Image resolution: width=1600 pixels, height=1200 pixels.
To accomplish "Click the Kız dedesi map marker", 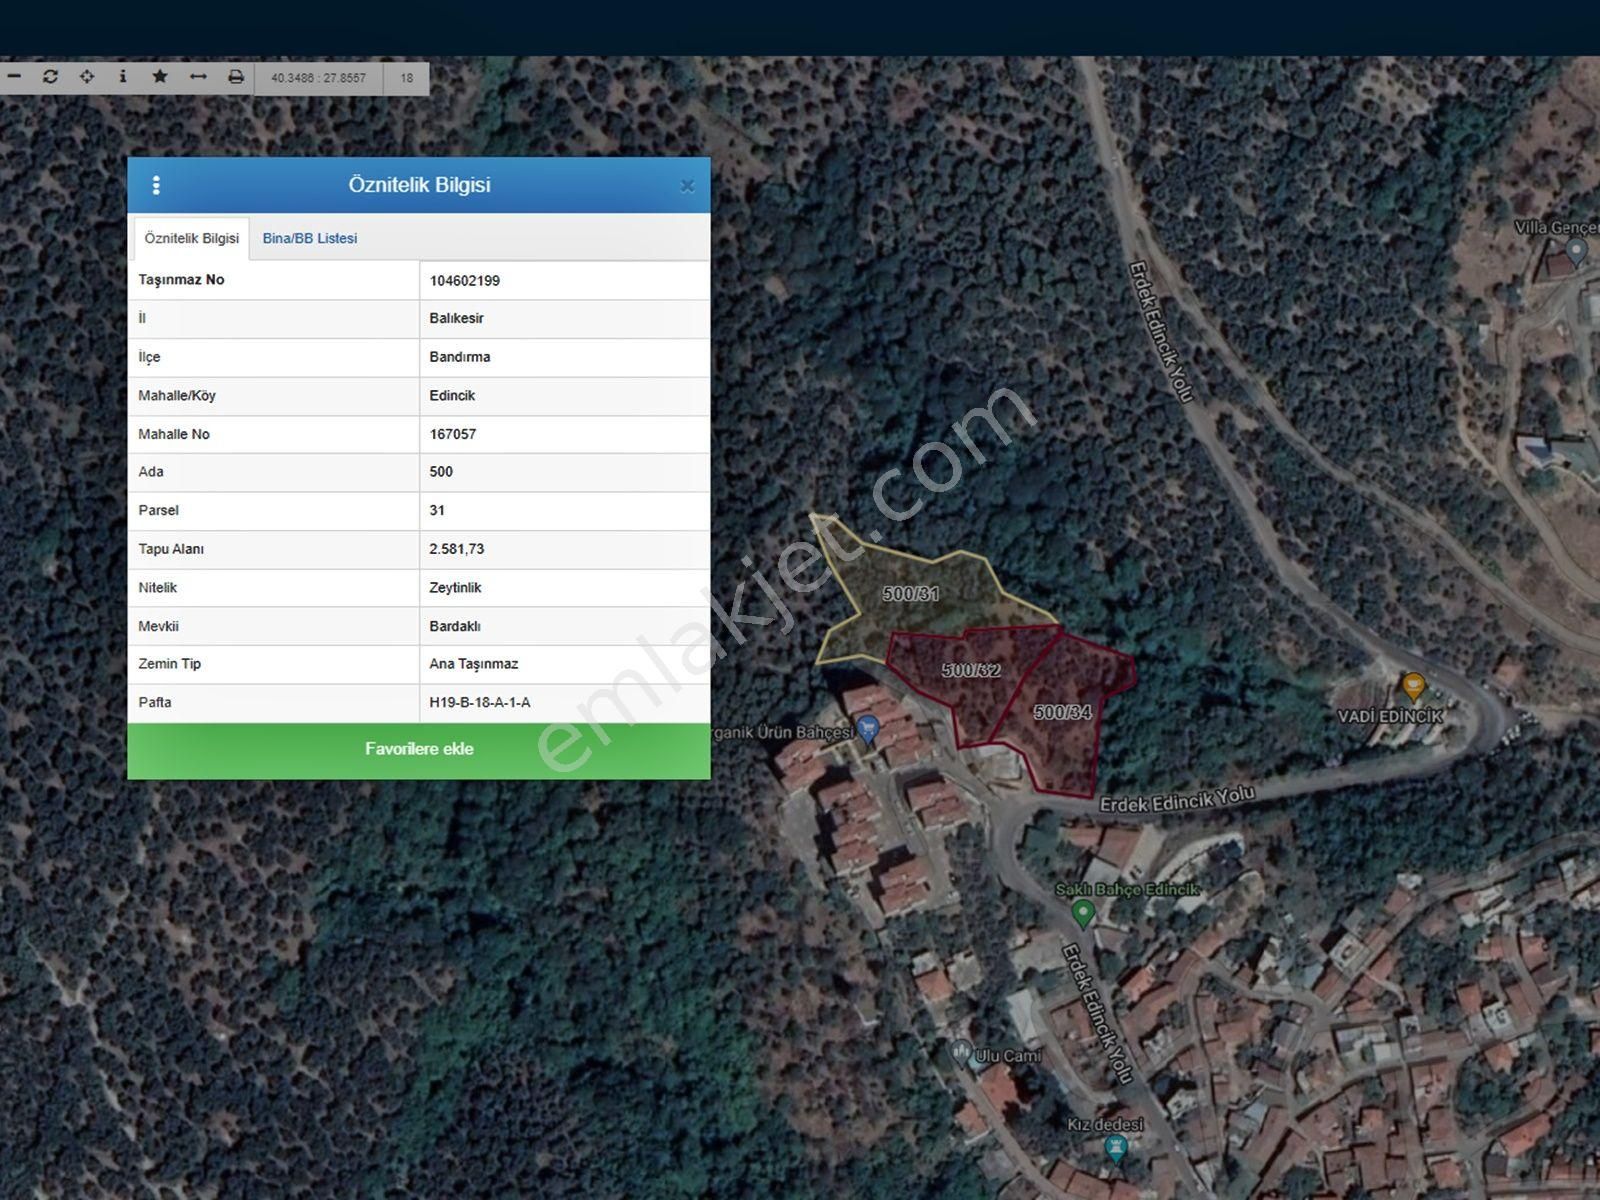I will pyautogui.click(x=1115, y=1150).
